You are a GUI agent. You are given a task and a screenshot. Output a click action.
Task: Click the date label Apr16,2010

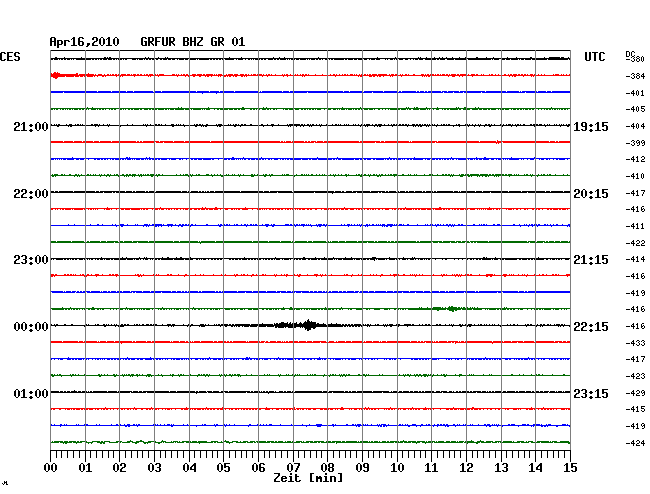85,42
